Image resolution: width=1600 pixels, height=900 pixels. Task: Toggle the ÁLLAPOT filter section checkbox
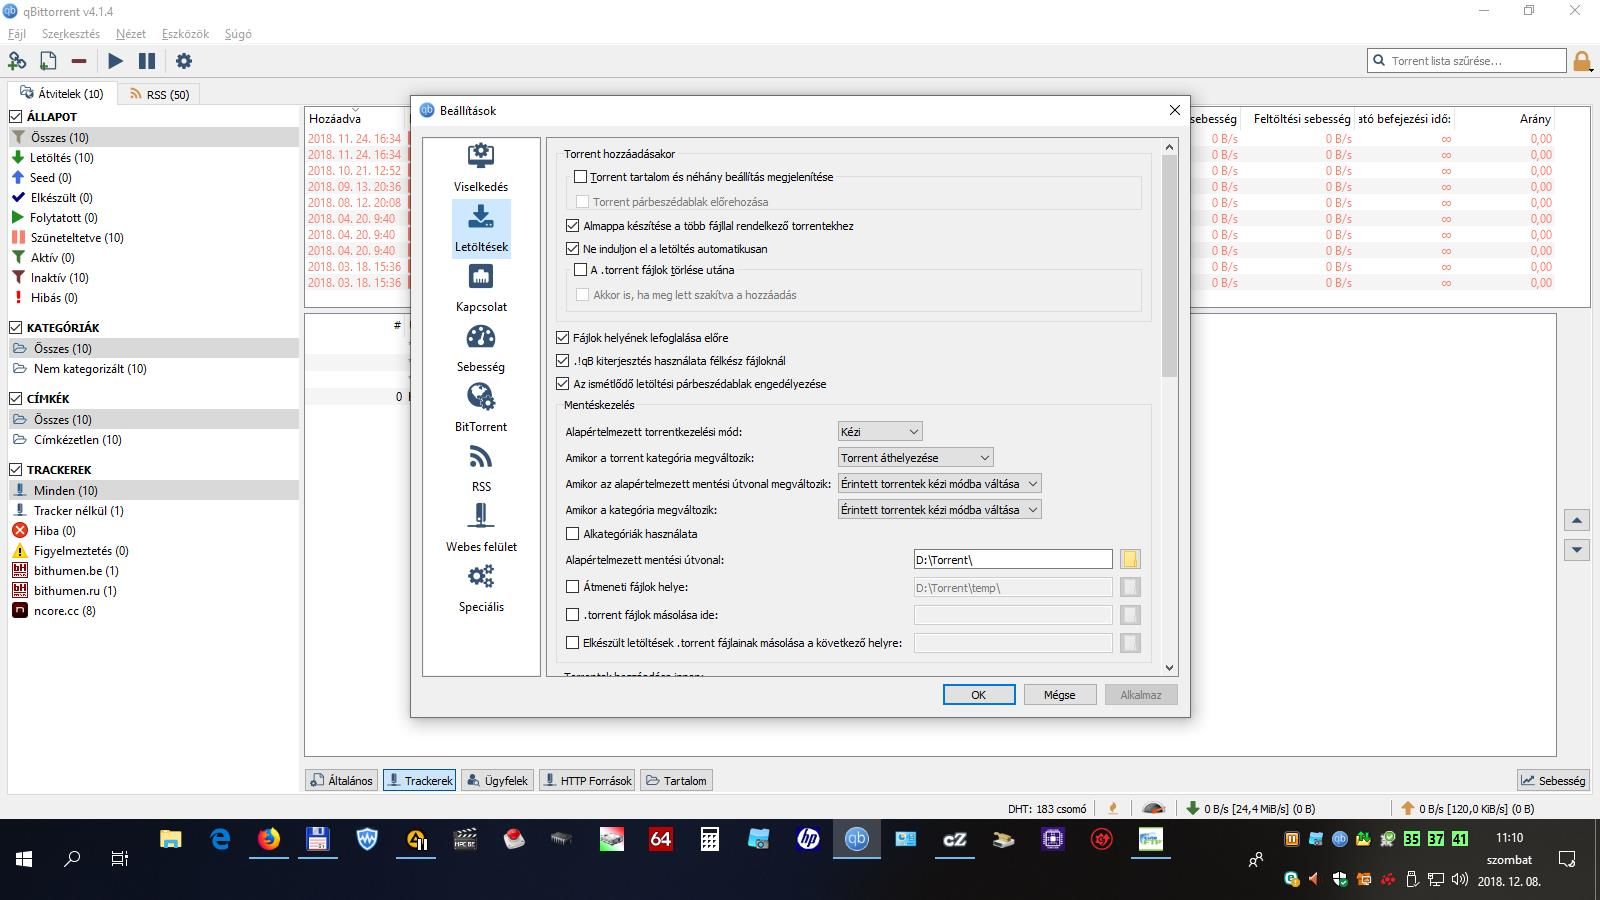pyautogui.click(x=16, y=117)
